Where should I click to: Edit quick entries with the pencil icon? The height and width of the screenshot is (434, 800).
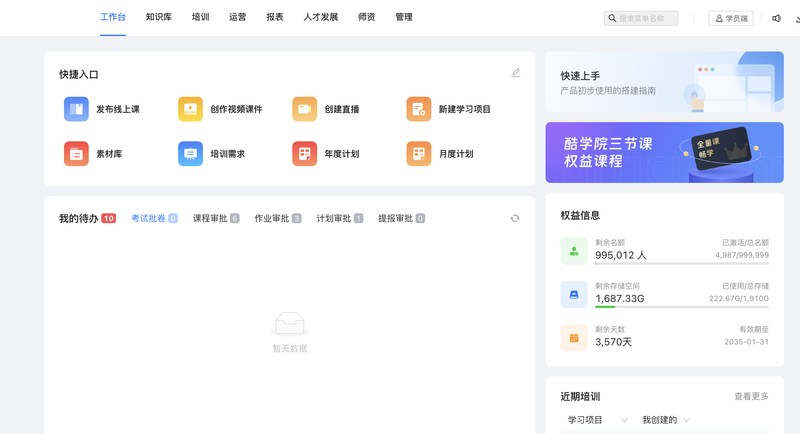515,73
